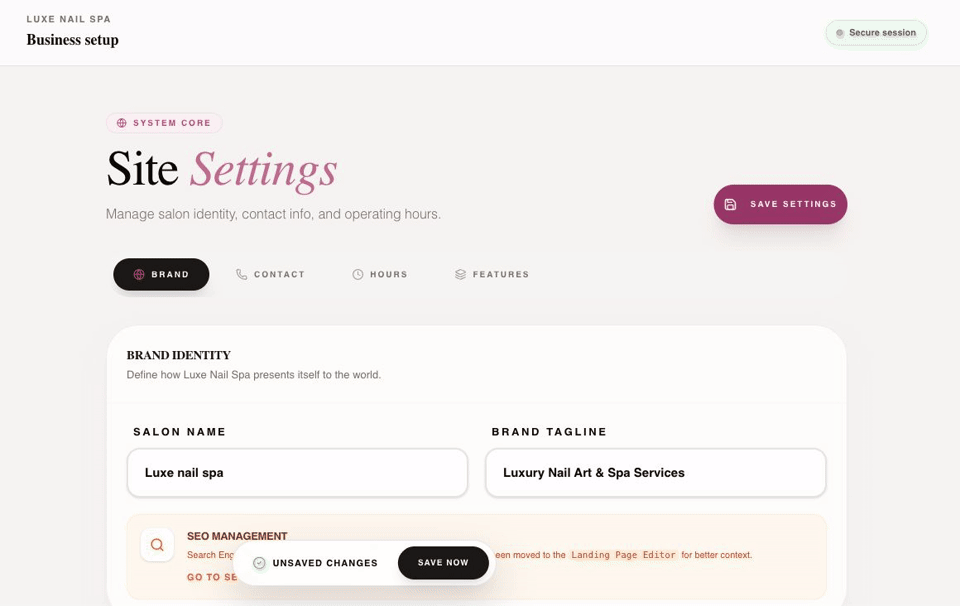The height and width of the screenshot is (606, 960).
Task: Open the Features tab
Action: (x=492, y=274)
